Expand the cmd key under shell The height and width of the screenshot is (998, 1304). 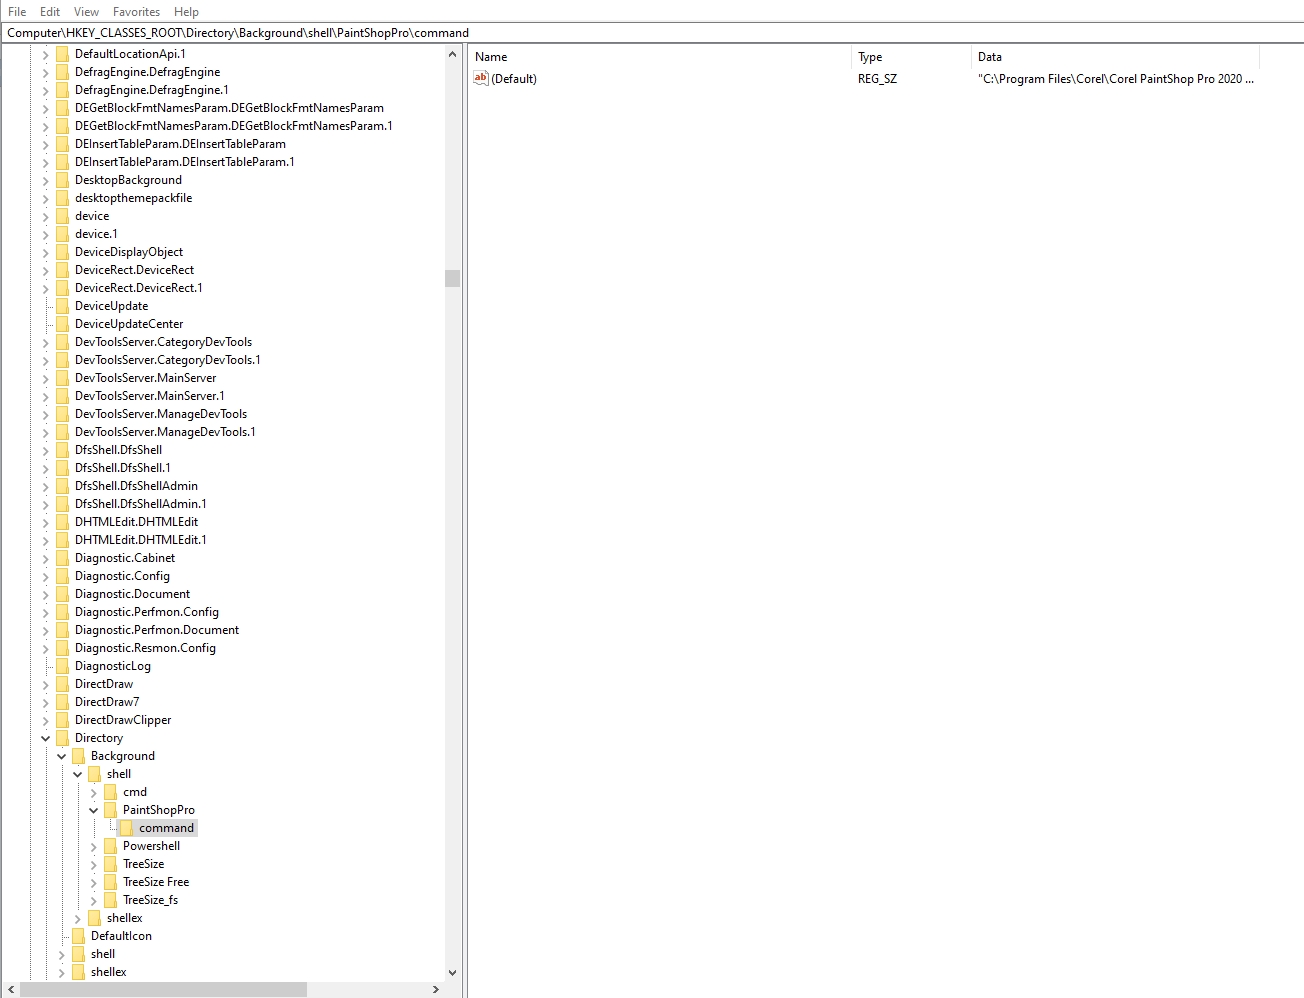(x=94, y=792)
